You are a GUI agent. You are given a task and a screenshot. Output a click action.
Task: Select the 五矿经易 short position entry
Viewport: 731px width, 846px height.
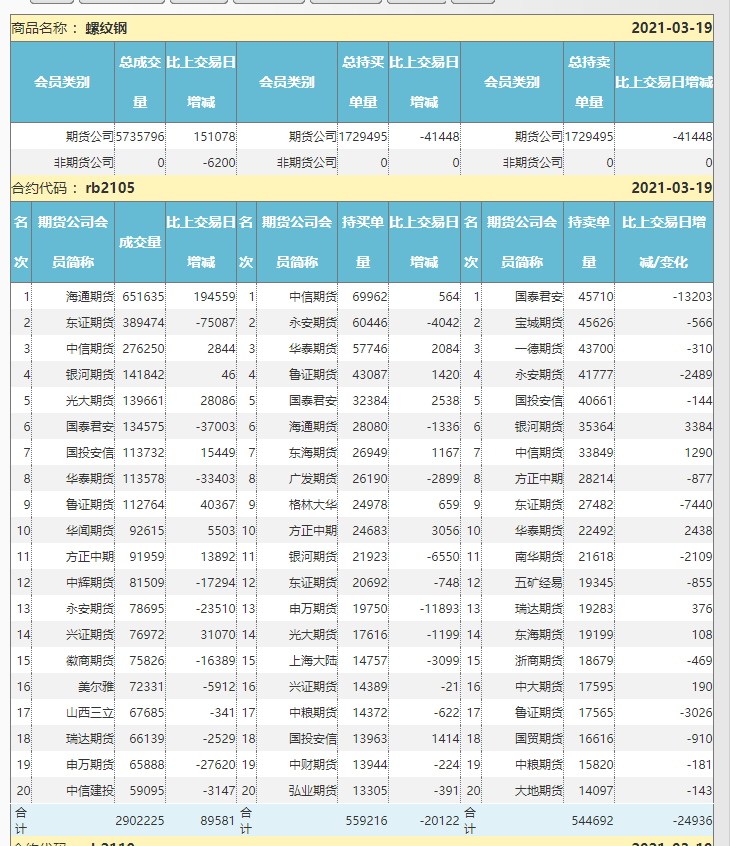coord(538,583)
